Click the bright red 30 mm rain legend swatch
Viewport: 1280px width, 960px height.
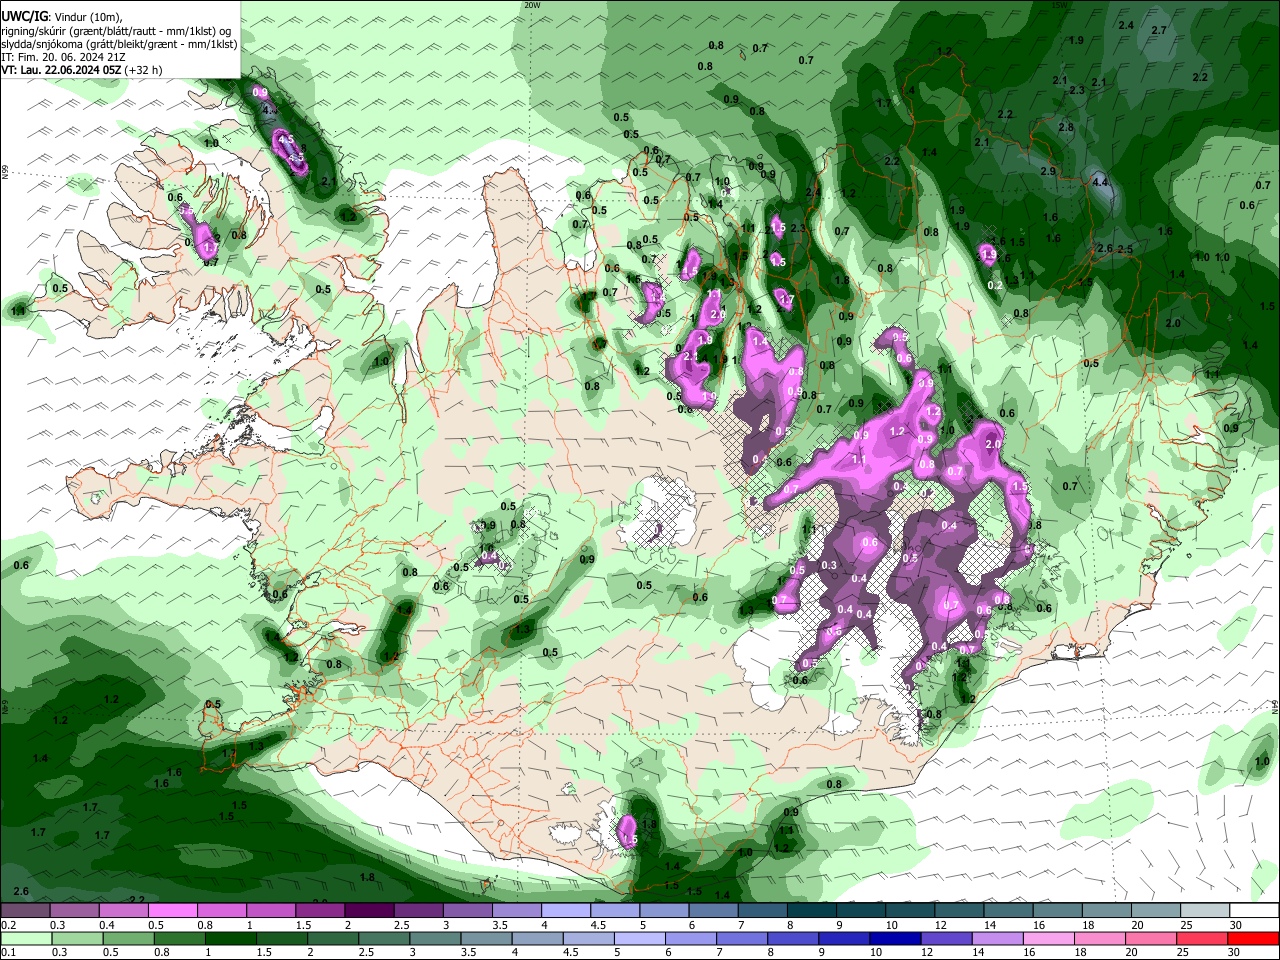(x=1253, y=939)
